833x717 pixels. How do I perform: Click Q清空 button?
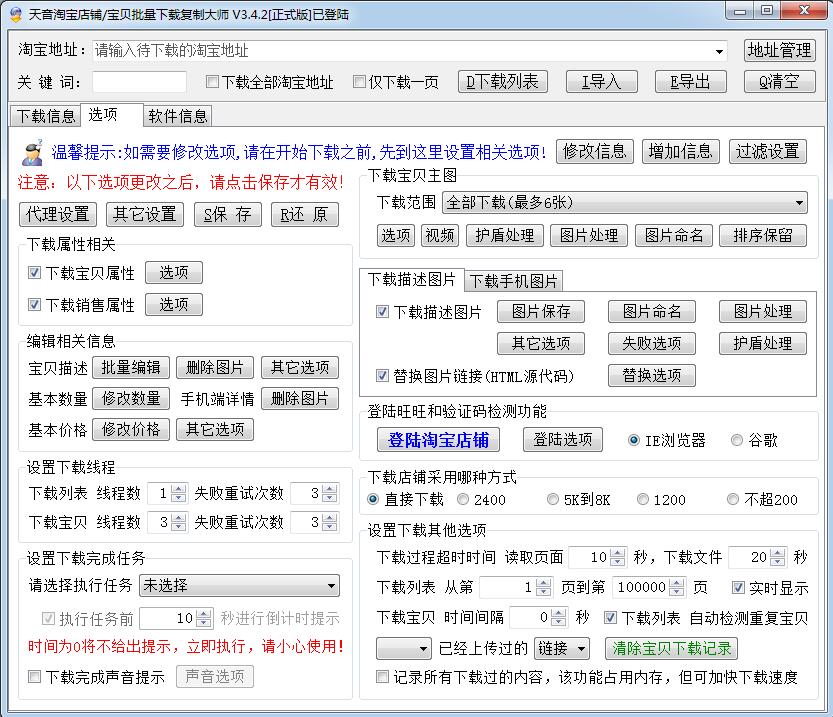779,82
